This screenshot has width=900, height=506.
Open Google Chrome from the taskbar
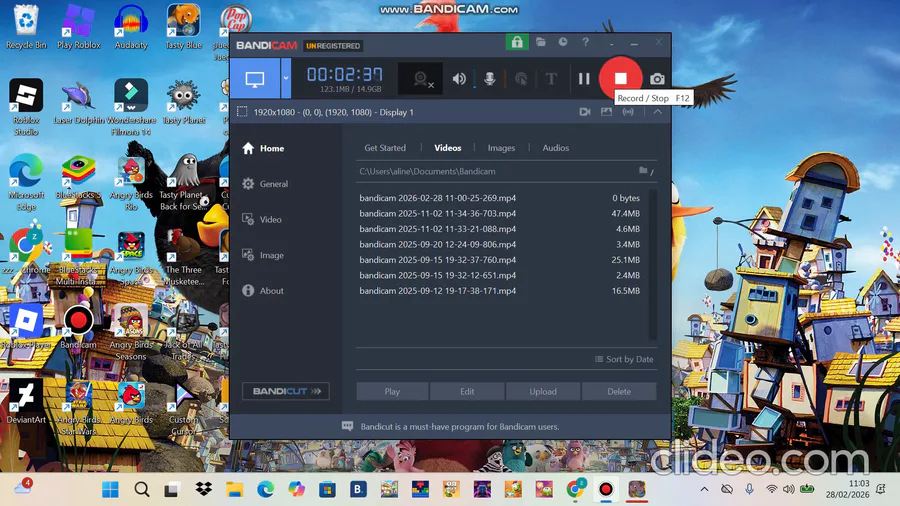(x=575, y=489)
